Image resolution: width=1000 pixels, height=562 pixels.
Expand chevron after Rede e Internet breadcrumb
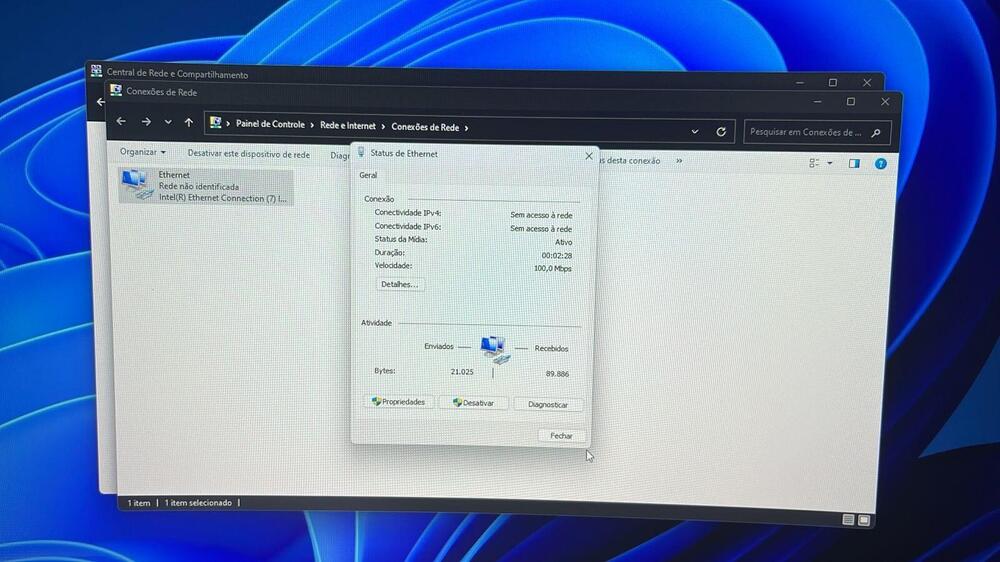pyautogui.click(x=383, y=127)
